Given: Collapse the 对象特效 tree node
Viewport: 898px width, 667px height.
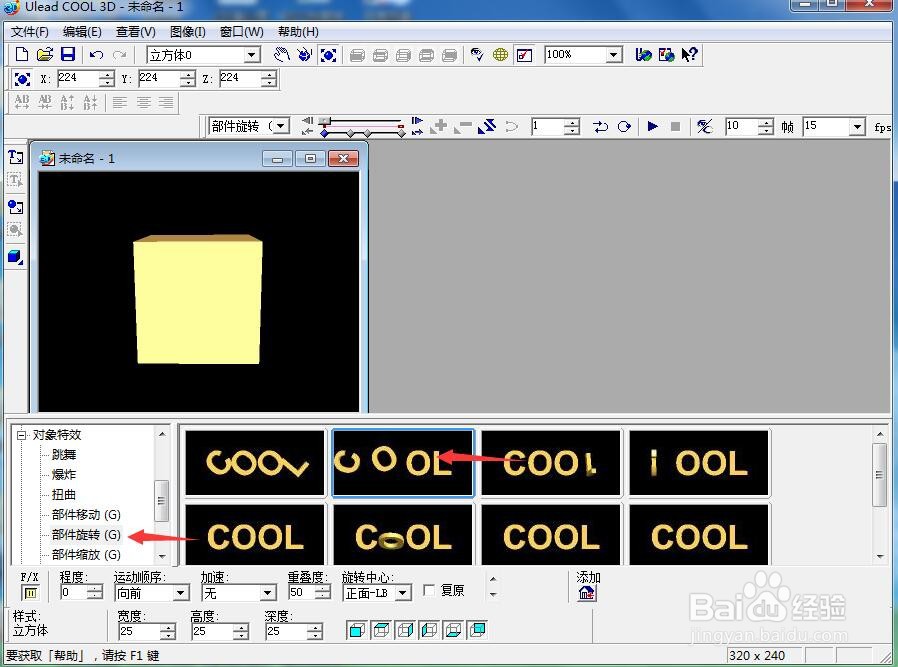Looking at the screenshot, I should click(x=22, y=435).
